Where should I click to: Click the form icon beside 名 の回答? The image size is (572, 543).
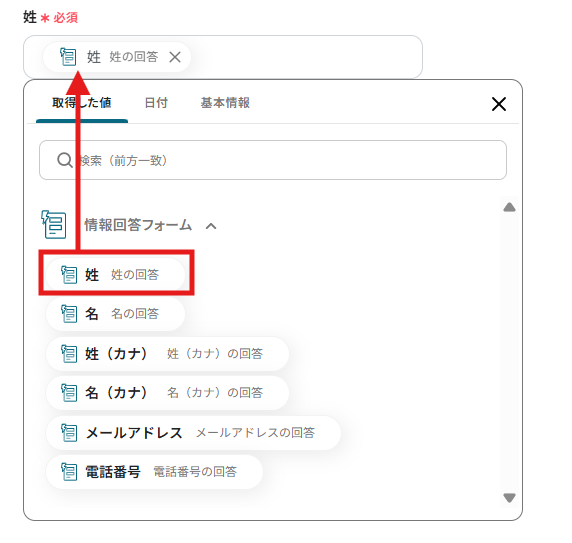69,314
